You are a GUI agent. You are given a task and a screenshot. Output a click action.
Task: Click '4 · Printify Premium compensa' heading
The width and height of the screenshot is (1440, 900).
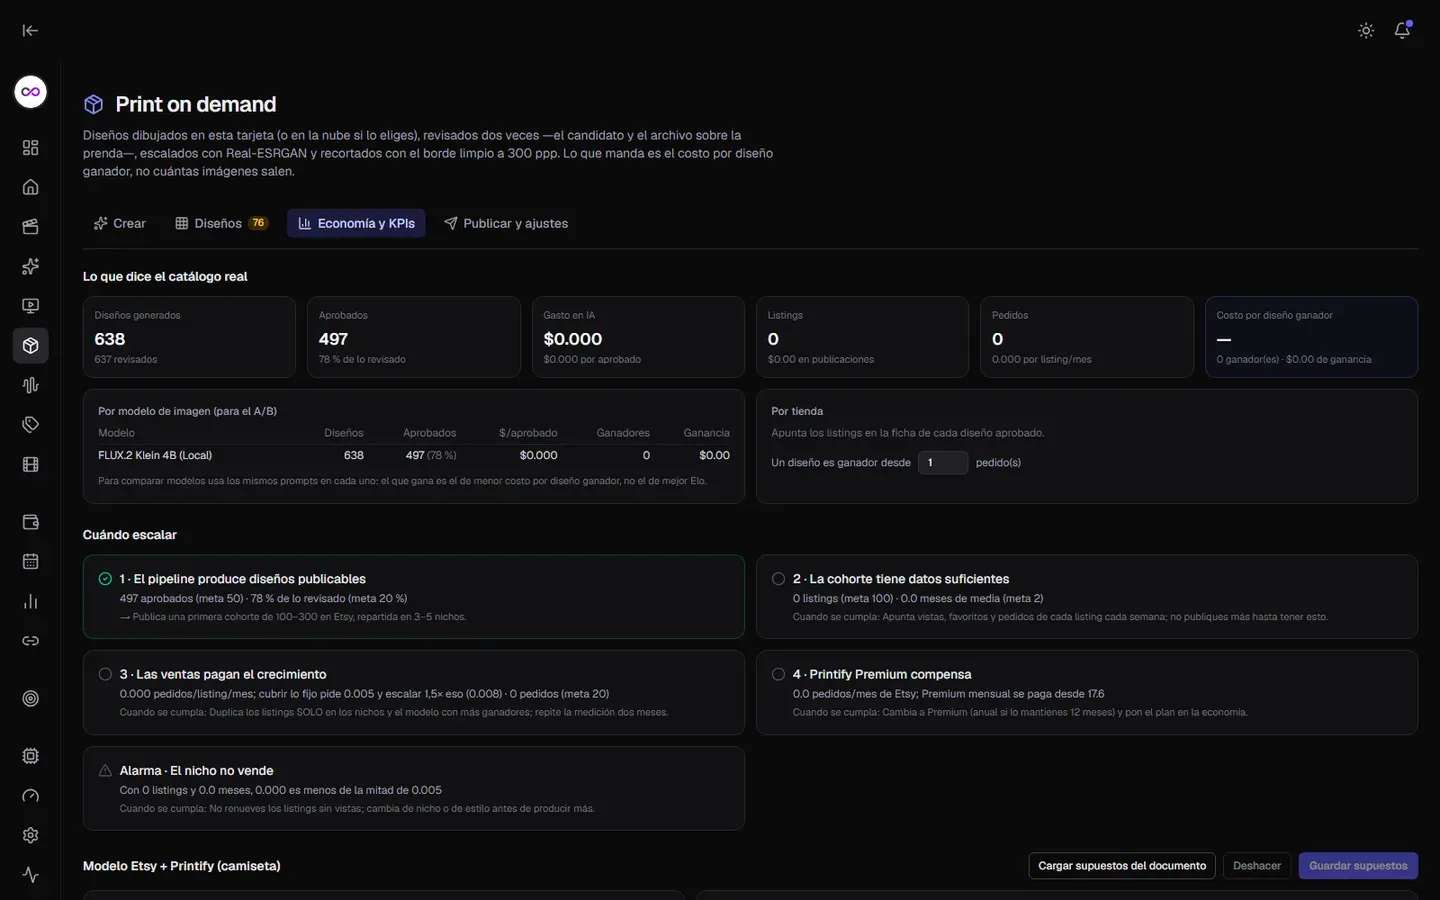882,675
